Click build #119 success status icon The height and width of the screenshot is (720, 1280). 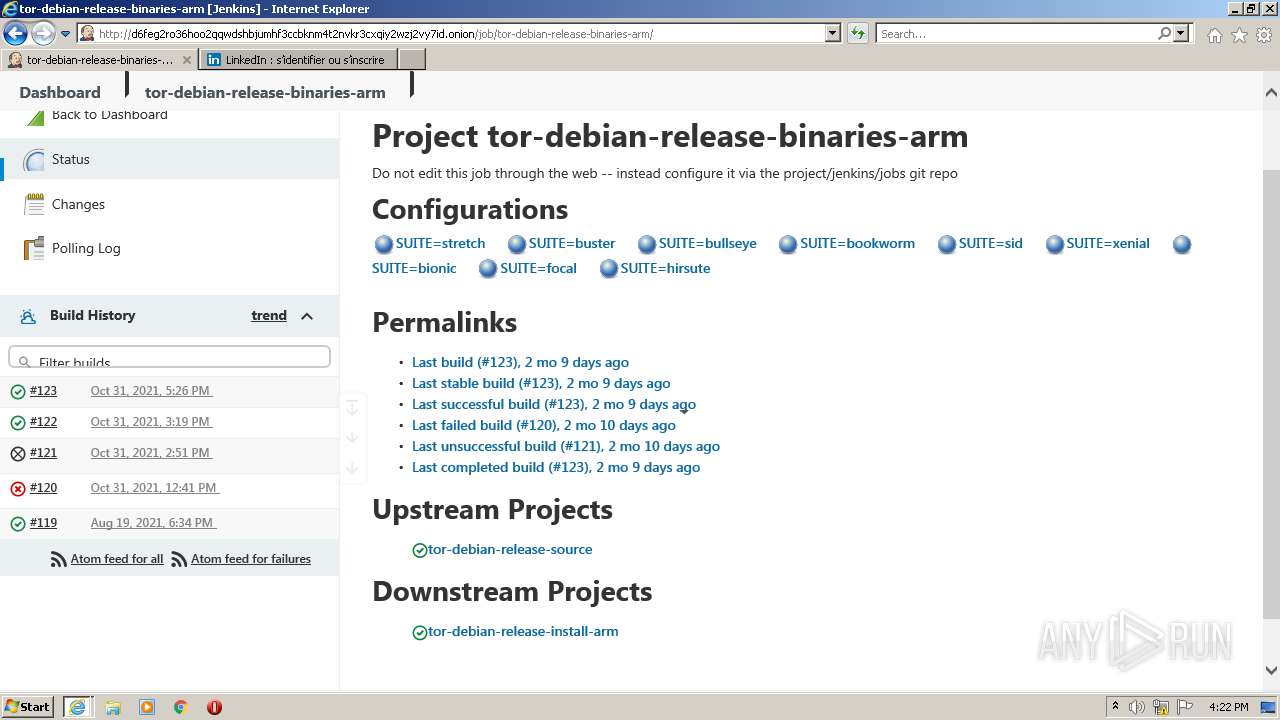[17, 524]
